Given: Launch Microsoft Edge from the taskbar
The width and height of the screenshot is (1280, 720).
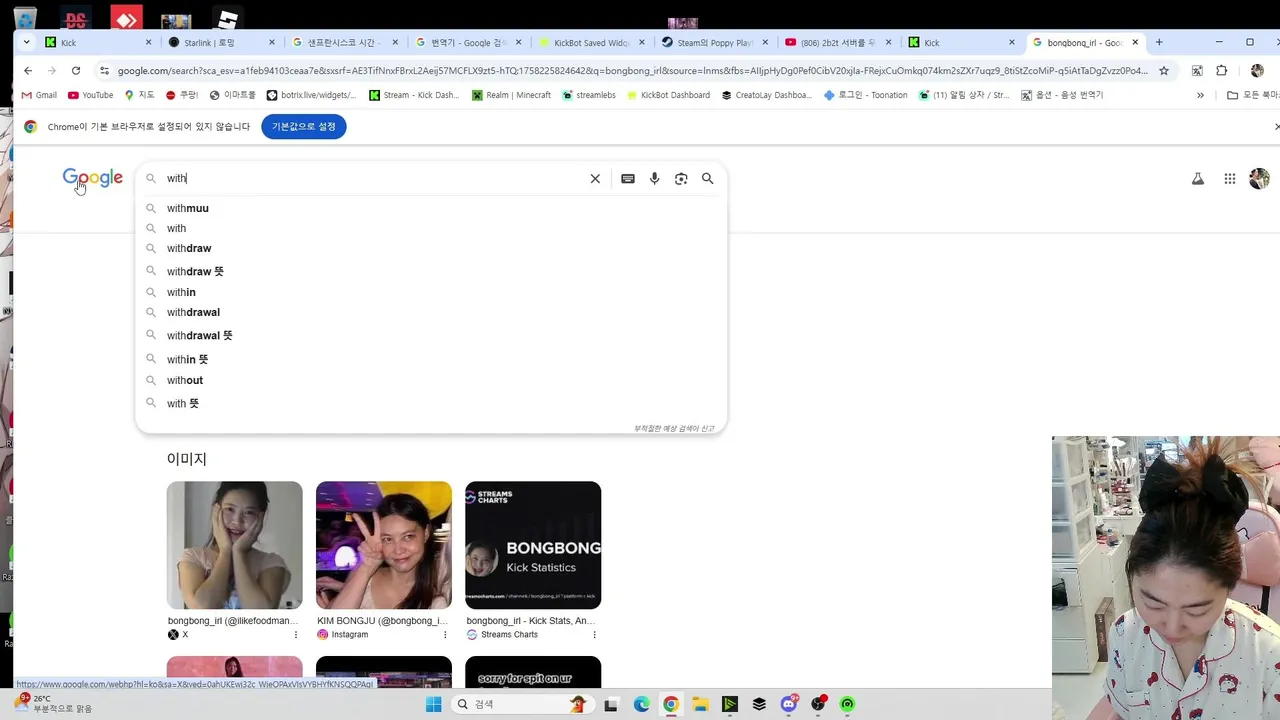Looking at the screenshot, I should 641,704.
